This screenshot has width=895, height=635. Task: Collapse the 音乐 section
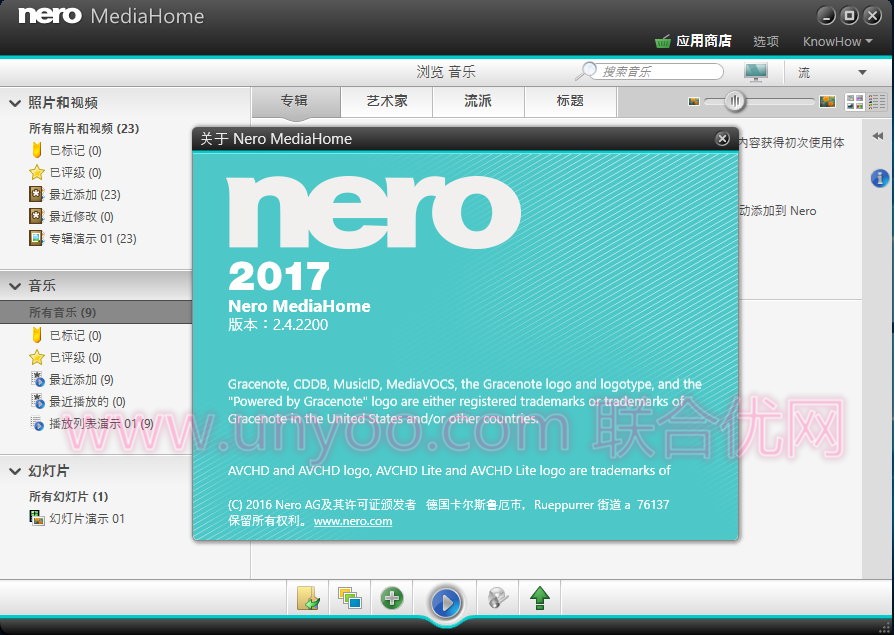[x=15, y=286]
